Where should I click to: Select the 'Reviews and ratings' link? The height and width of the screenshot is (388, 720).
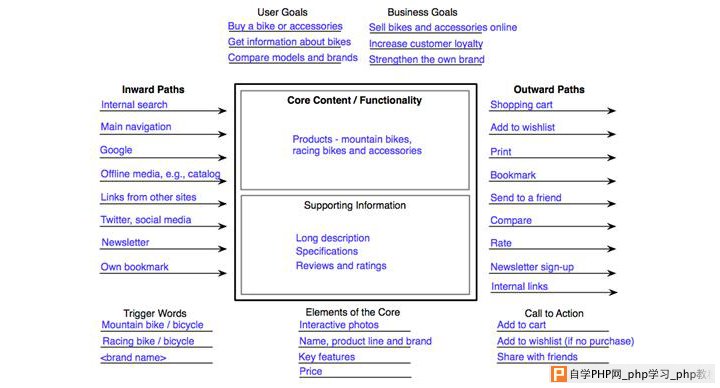pos(341,266)
